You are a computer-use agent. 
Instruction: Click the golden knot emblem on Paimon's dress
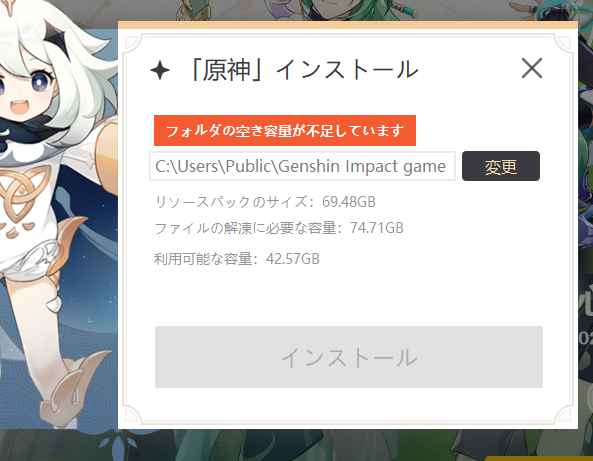click(x=23, y=193)
